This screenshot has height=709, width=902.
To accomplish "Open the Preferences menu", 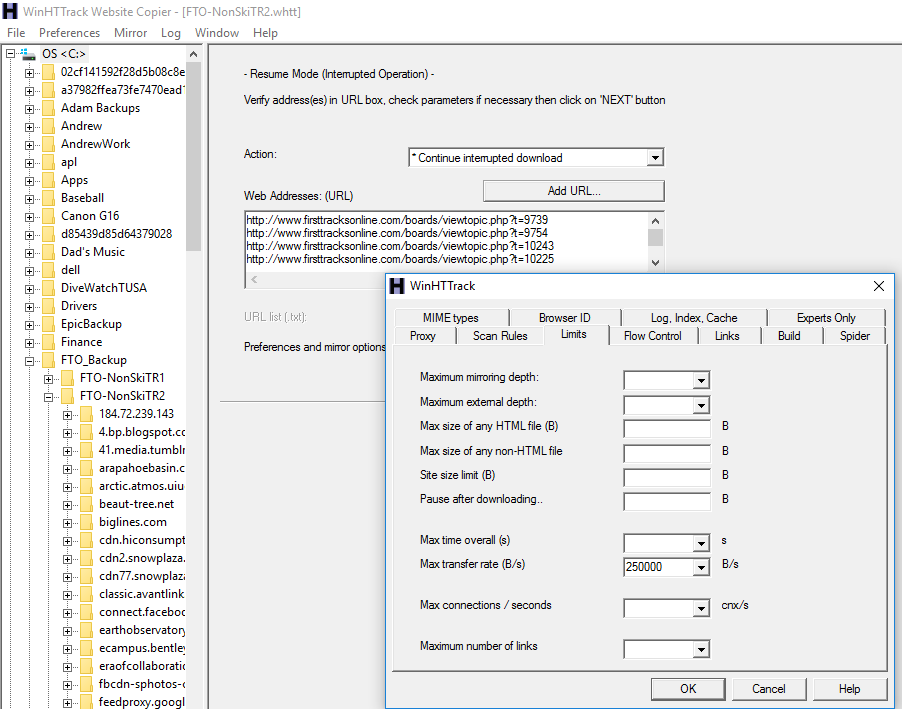I will click(70, 33).
